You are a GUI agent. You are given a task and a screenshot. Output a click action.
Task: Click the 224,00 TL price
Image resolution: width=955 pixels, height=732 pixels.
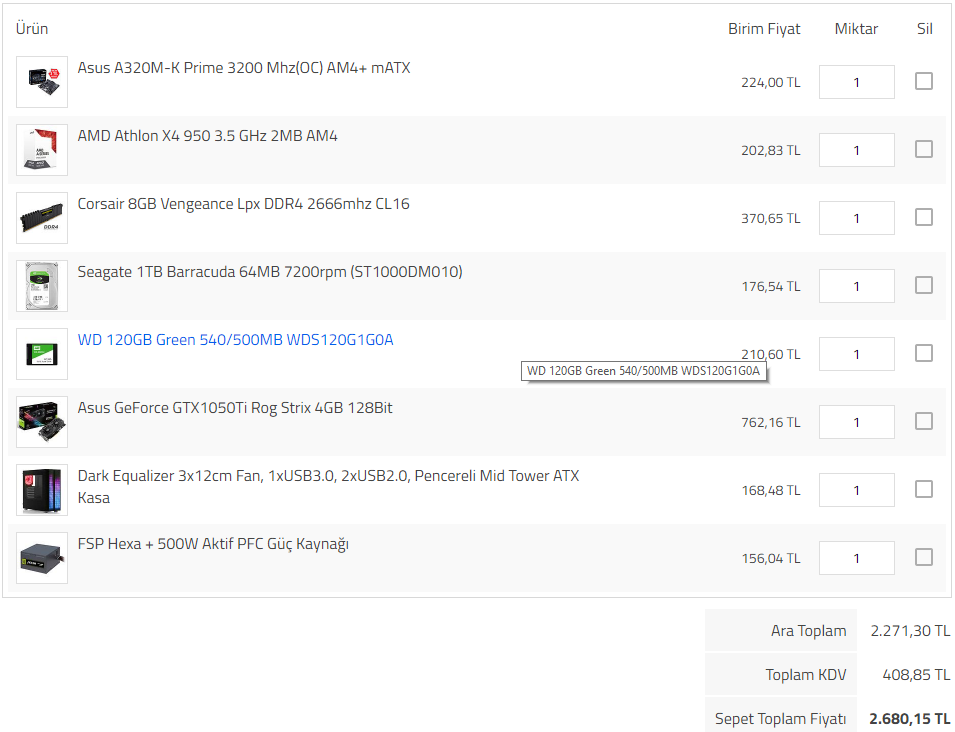pyautogui.click(x=770, y=82)
